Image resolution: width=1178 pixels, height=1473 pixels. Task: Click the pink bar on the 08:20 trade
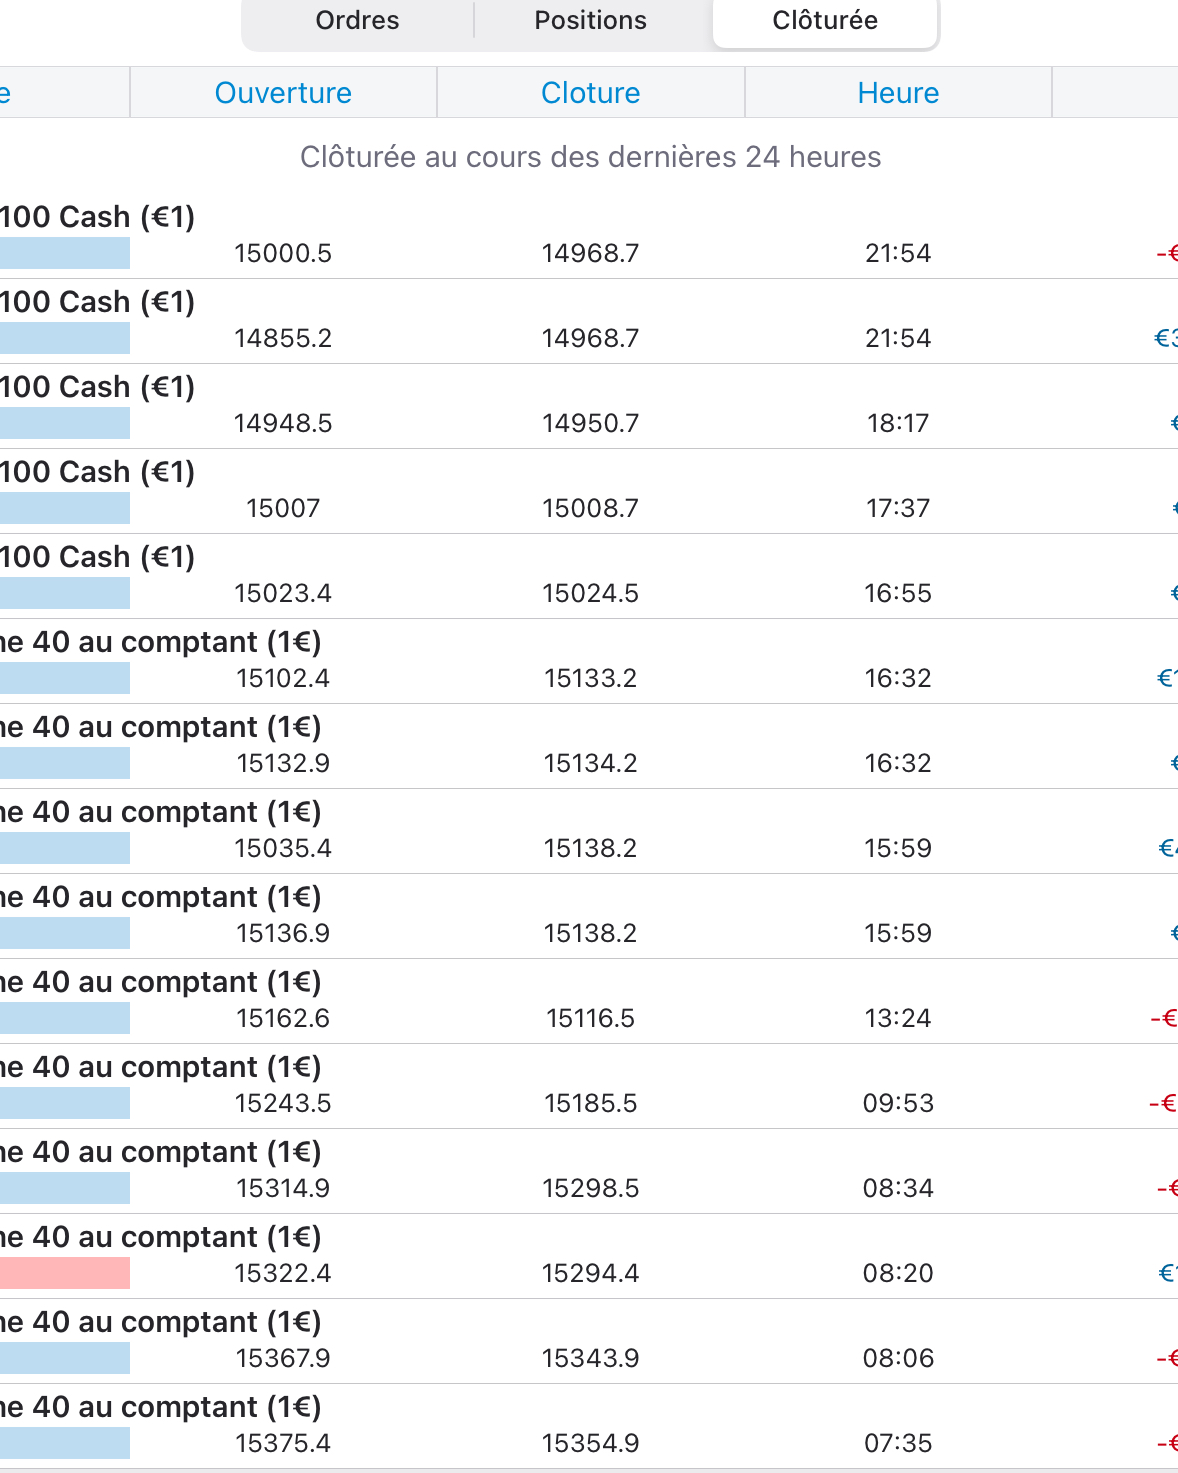tap(64, 1273)
